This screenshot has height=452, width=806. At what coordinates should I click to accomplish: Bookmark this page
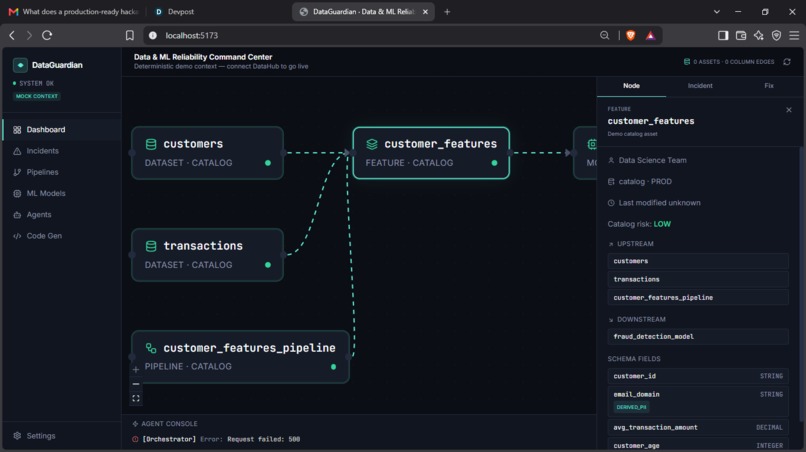tap(130, 35)
